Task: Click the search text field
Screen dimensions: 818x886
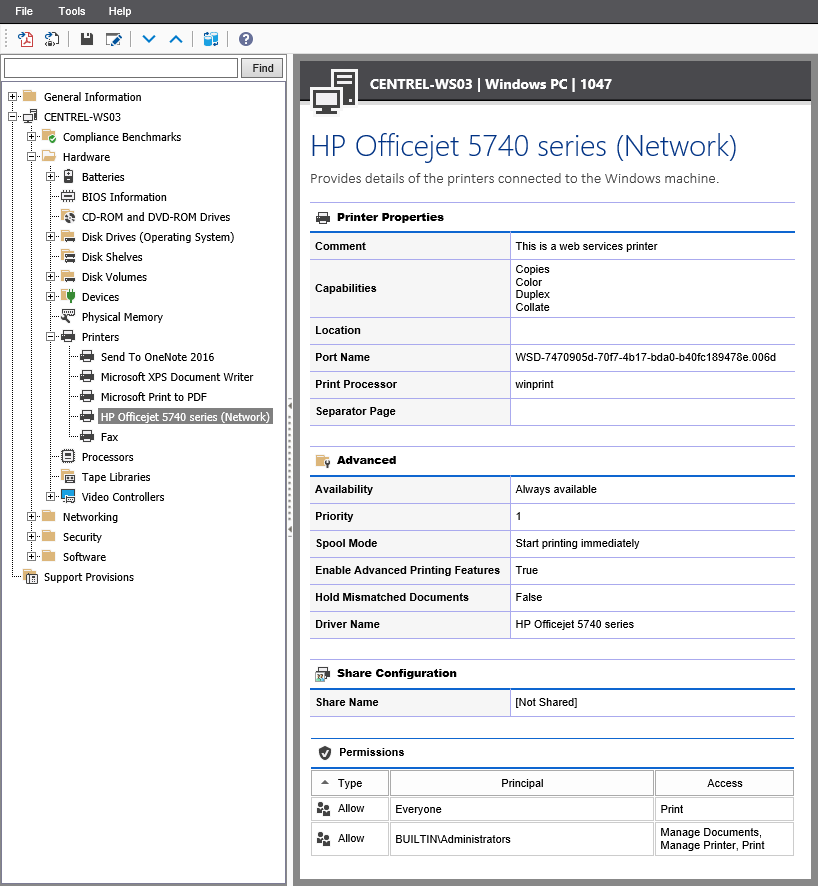Action: tap(121, 68)
